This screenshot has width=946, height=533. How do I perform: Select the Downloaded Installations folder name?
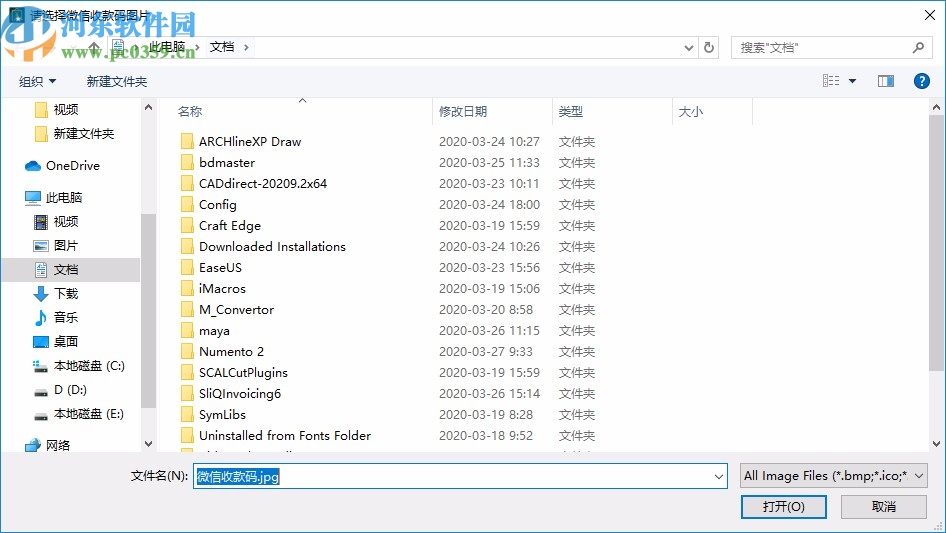tap(272, 246)
